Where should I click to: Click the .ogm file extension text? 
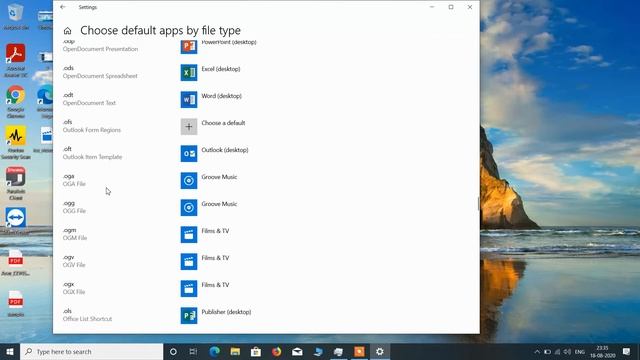tap(69, 230)
